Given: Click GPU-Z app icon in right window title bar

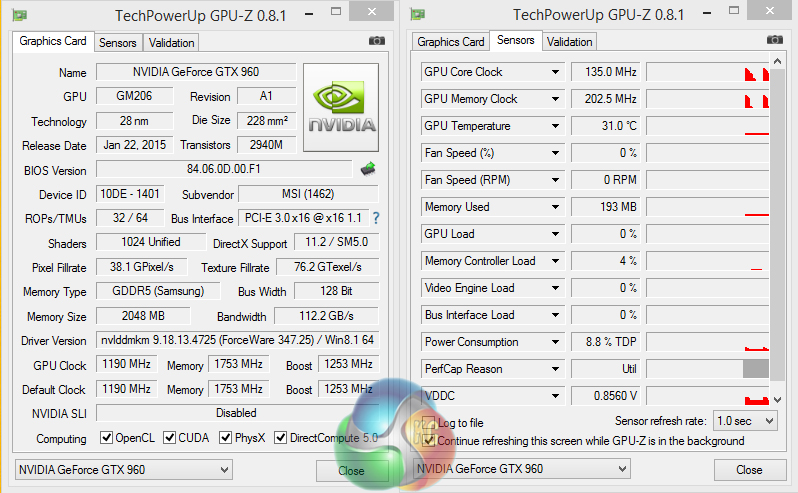Looking at the screenshot, I should pyautogui.click(x=418, y=14).
